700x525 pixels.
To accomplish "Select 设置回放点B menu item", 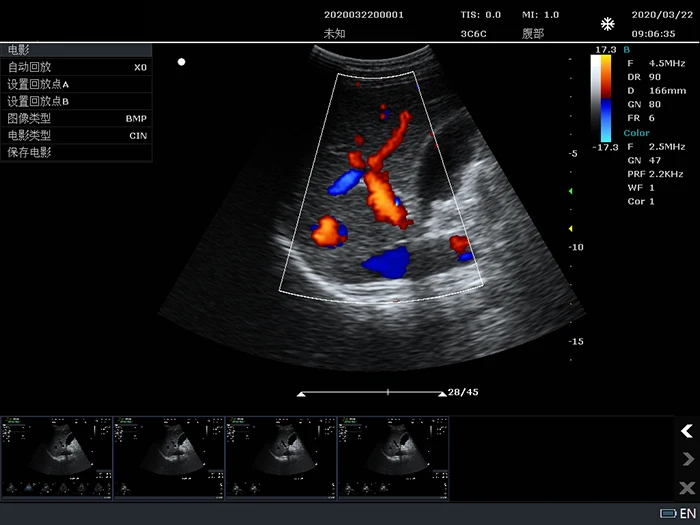I will pyautogui.click(x=76, y=101).
